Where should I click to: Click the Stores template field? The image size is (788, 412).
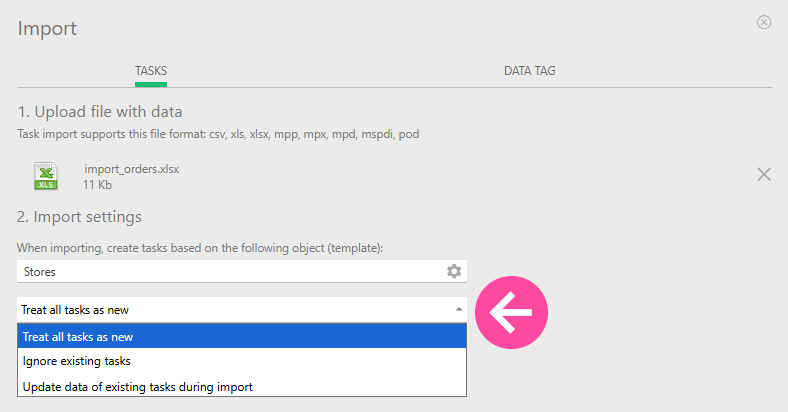(230, 271)
